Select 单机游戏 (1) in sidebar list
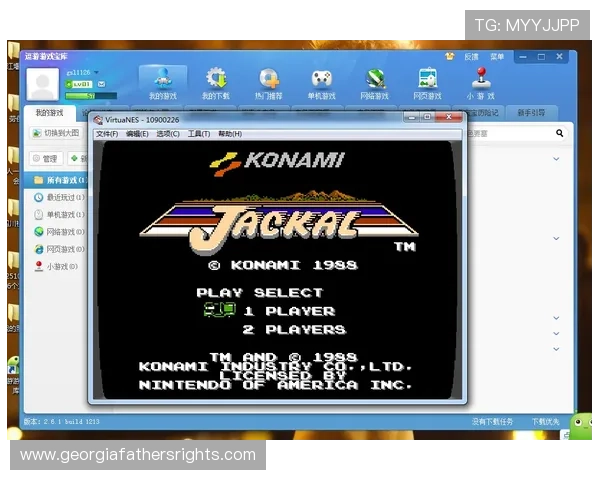The width and height of the screenshot is (600, 480). click(59, 215)
